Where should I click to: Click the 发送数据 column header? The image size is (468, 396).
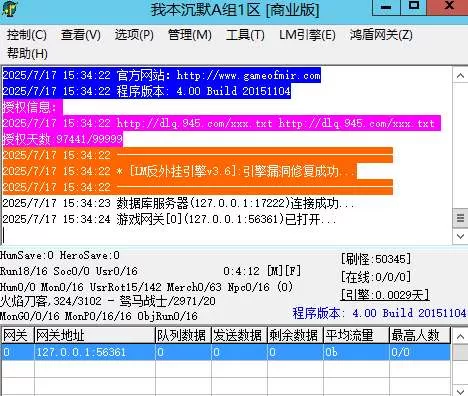click(239, 335)
